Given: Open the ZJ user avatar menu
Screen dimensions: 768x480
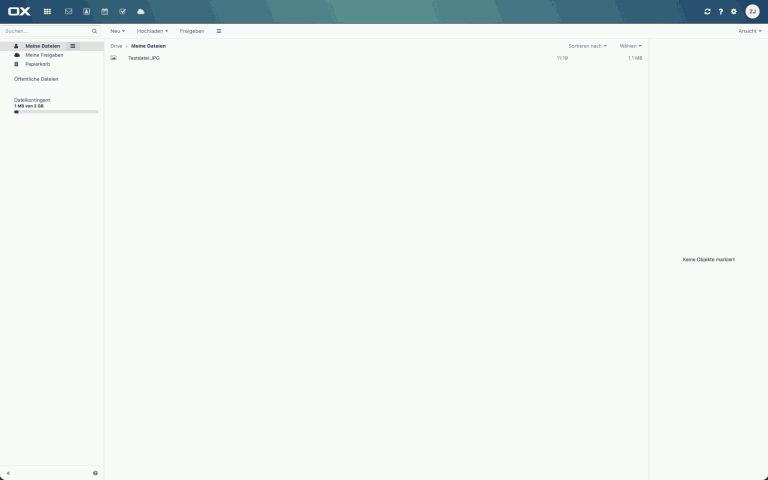Looking at the screenshot, I should point(752,11).
